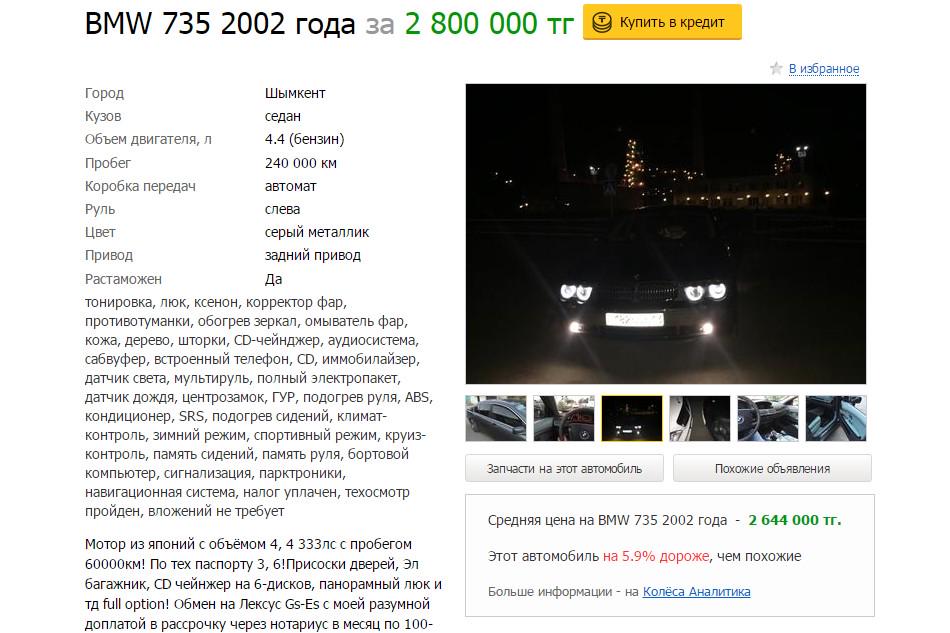Select the sixth thumbnail showing door interior
This screenshot has width=950, height=633.
[836, 418]
